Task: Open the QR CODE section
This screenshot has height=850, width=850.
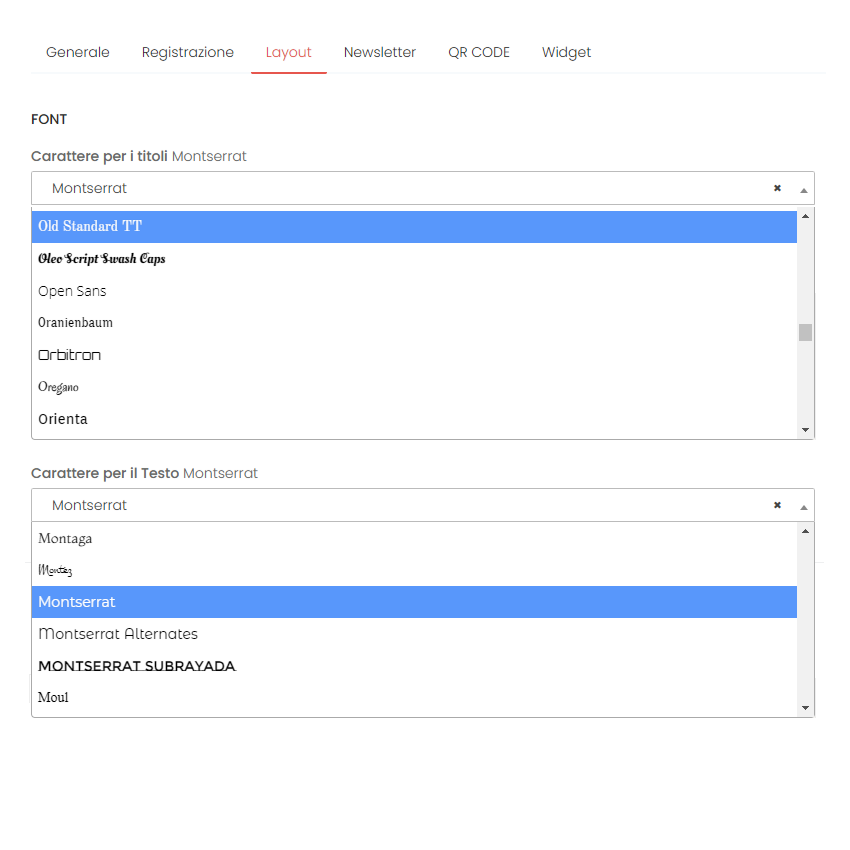Action: coord(479,52)
